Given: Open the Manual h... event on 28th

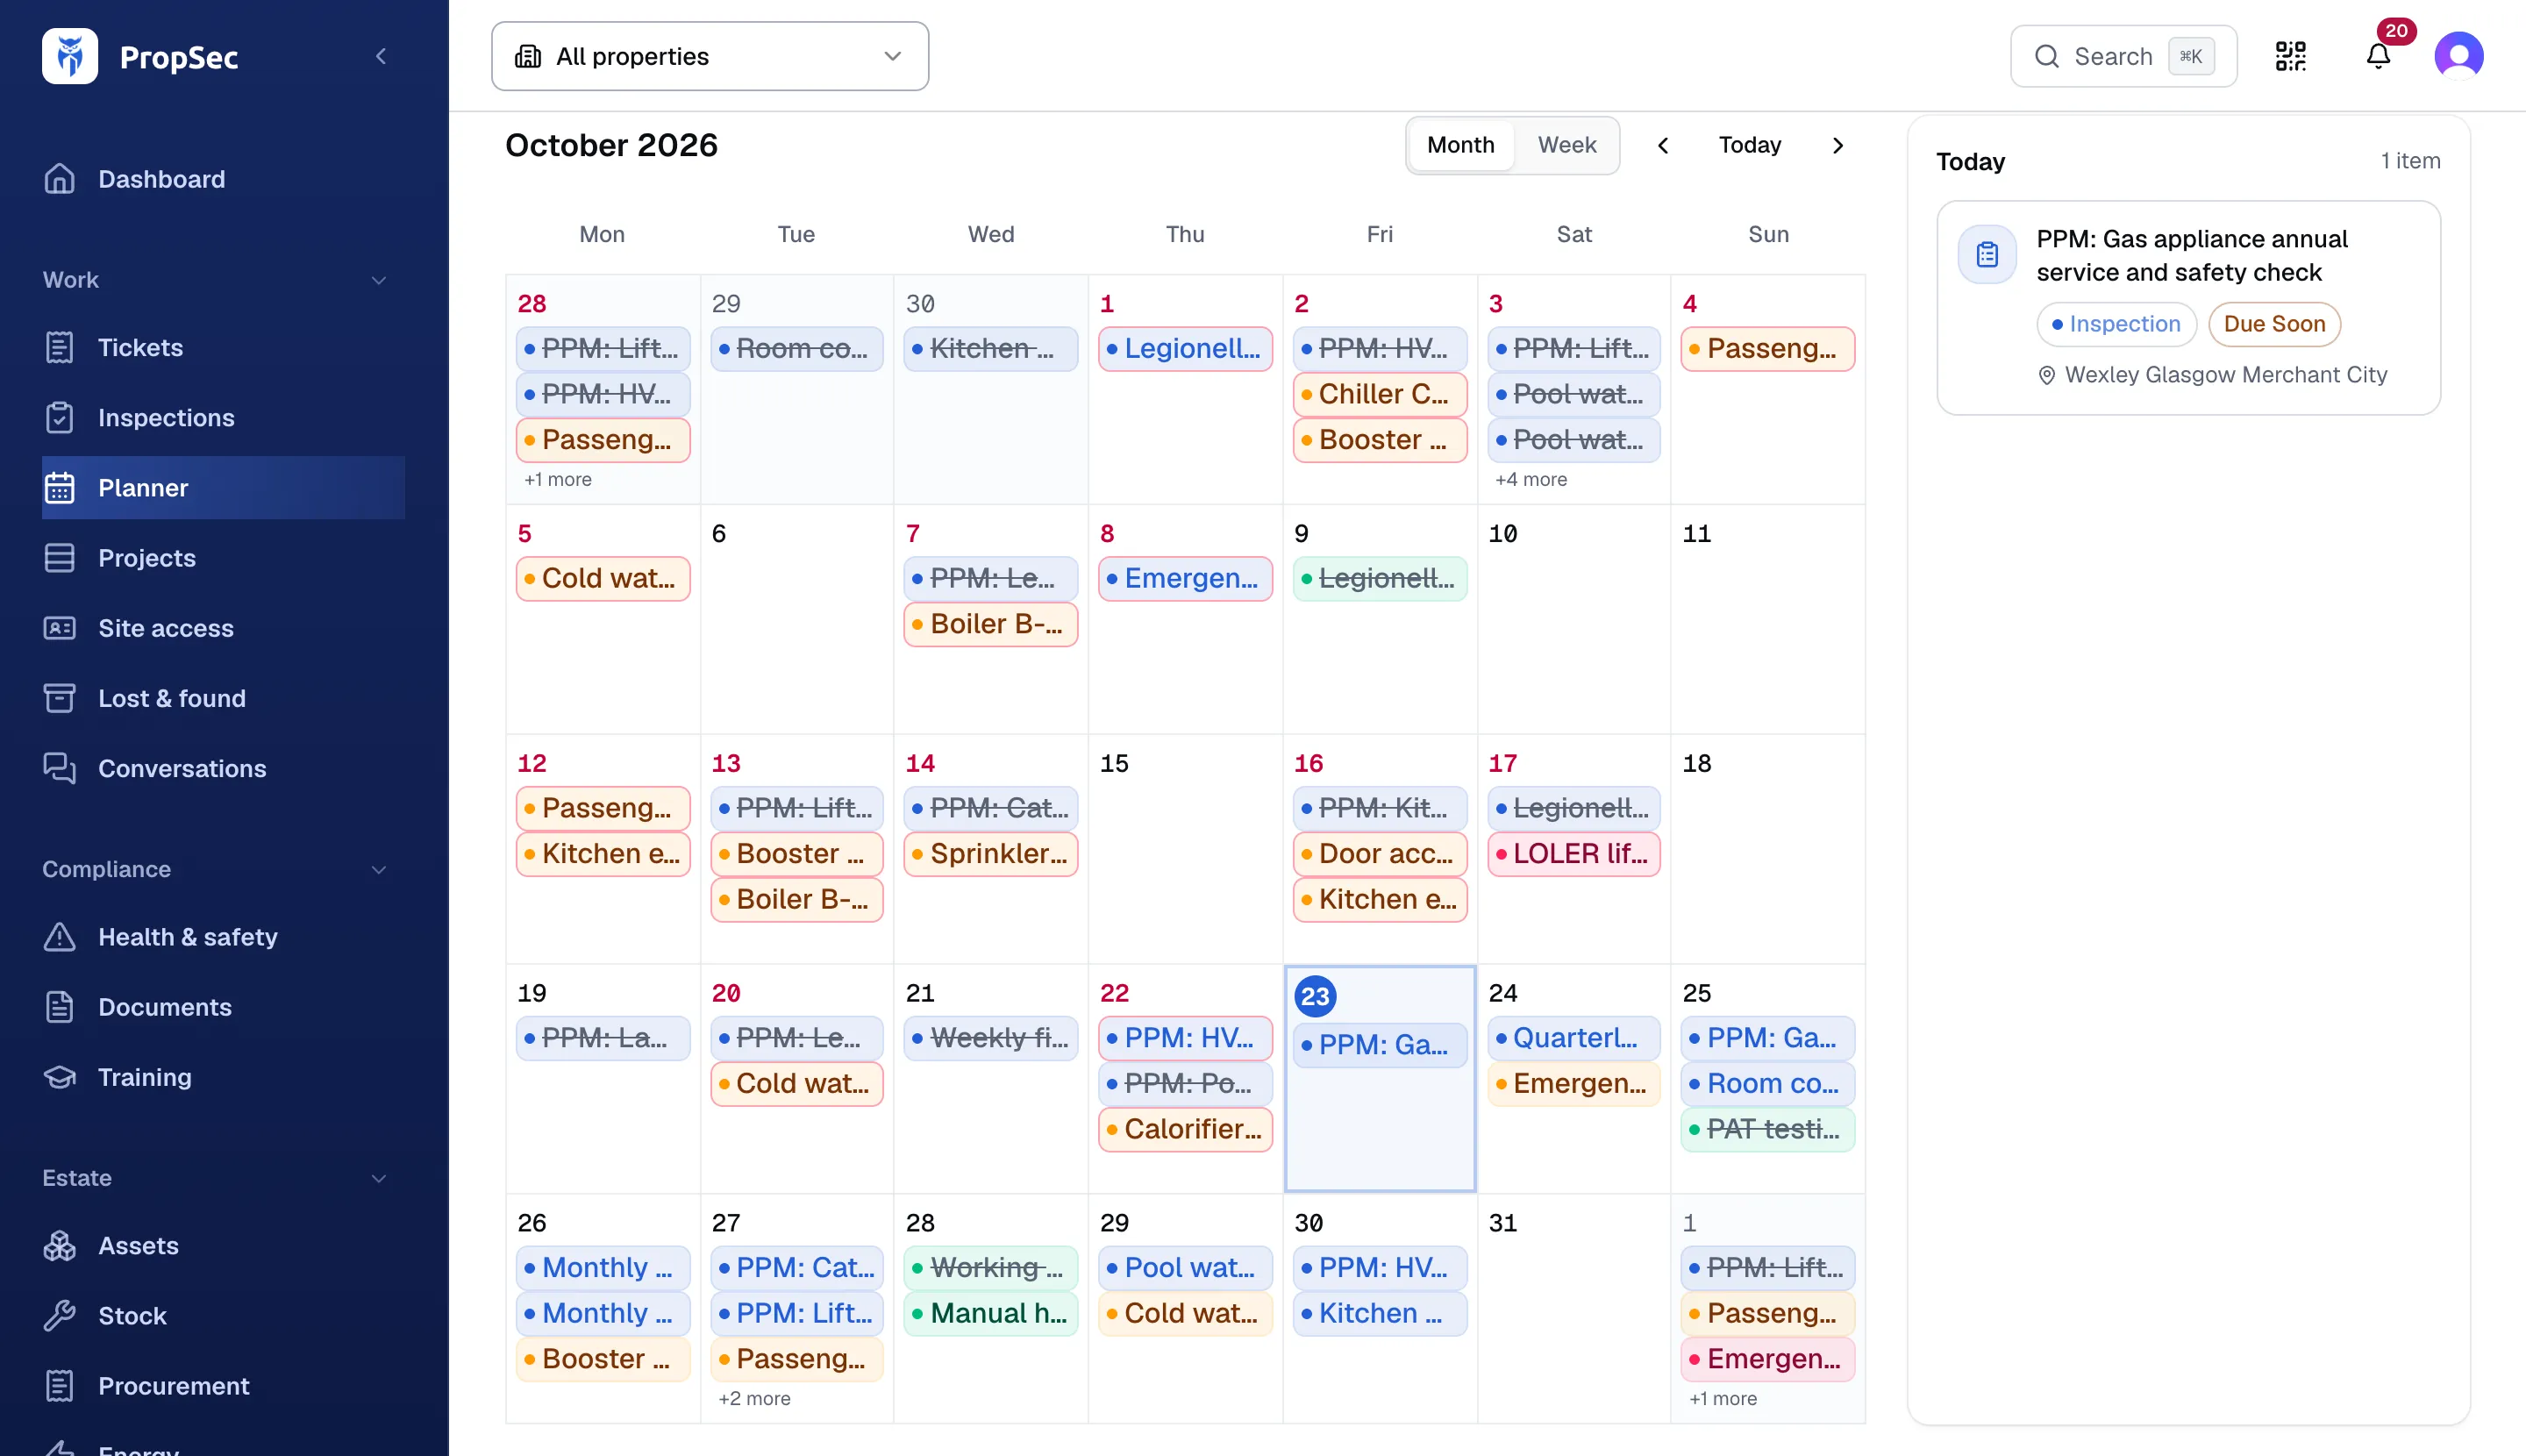Looking at the screenshot, I should click(x=990, y=1313).
